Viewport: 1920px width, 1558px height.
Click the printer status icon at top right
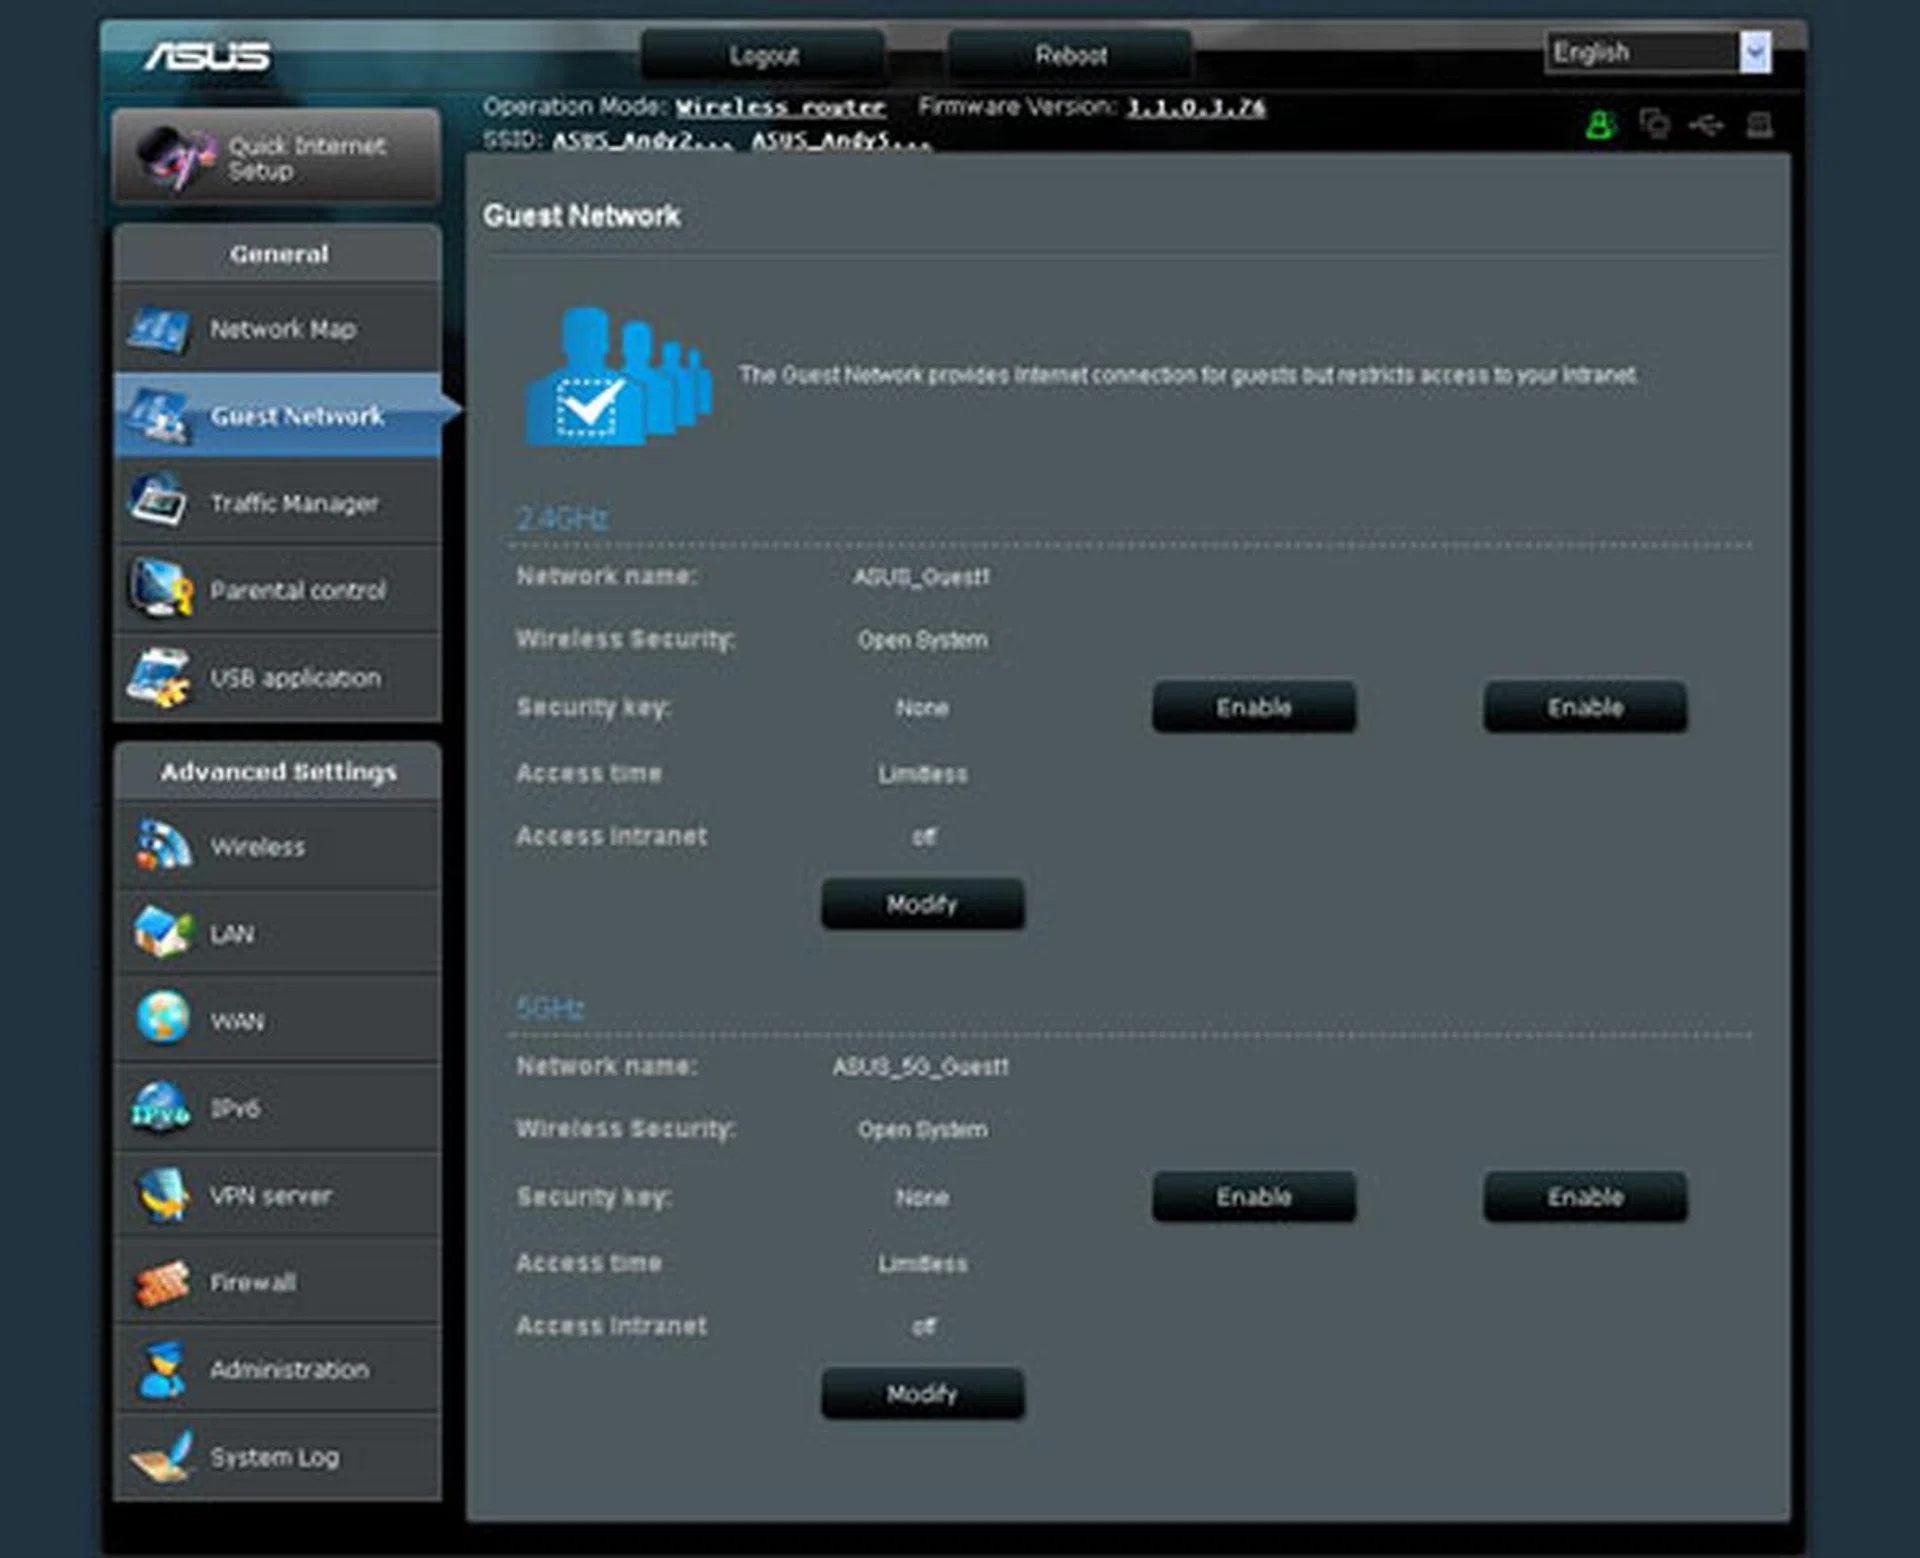point(1759,125)
